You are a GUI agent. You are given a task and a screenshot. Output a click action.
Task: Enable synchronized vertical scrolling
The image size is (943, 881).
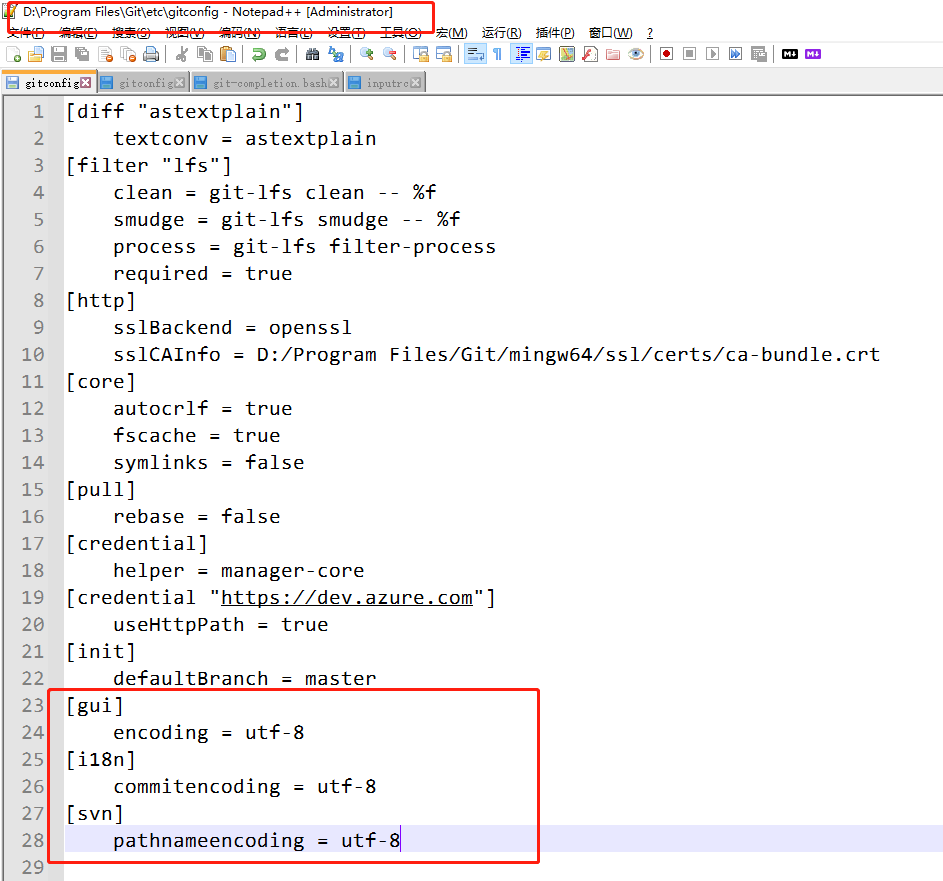click(419, 53)
